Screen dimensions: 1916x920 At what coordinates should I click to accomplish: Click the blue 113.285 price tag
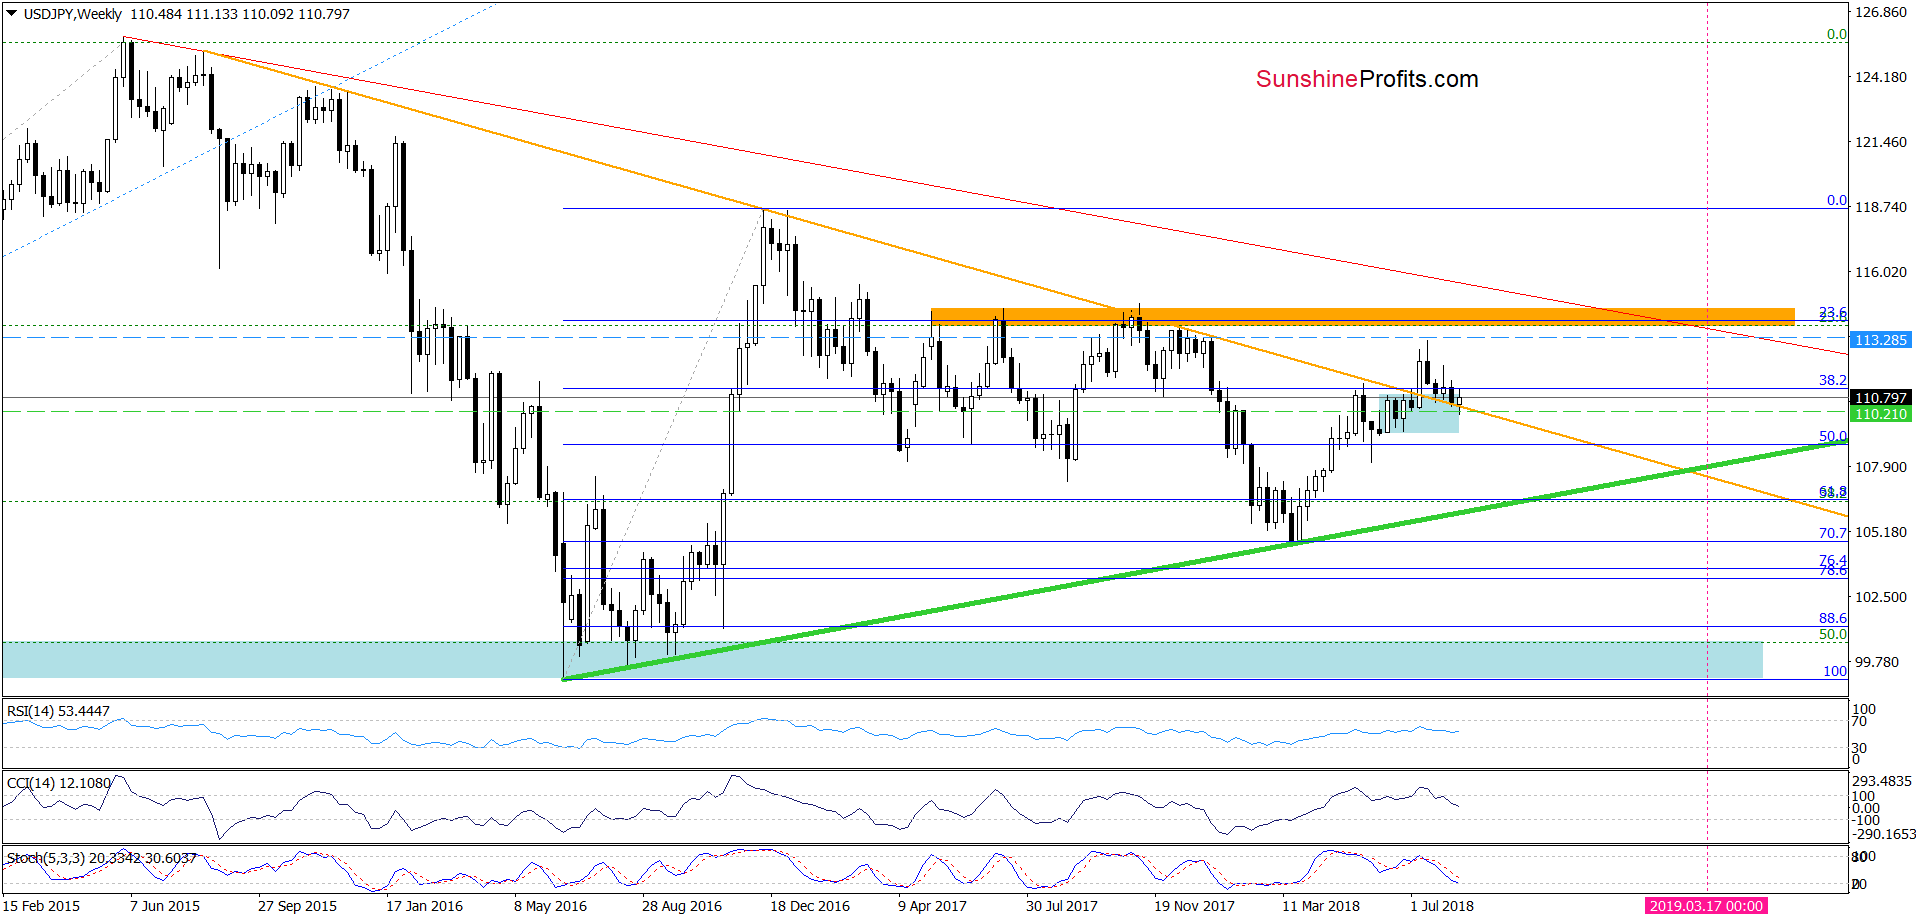(1881, 340)
